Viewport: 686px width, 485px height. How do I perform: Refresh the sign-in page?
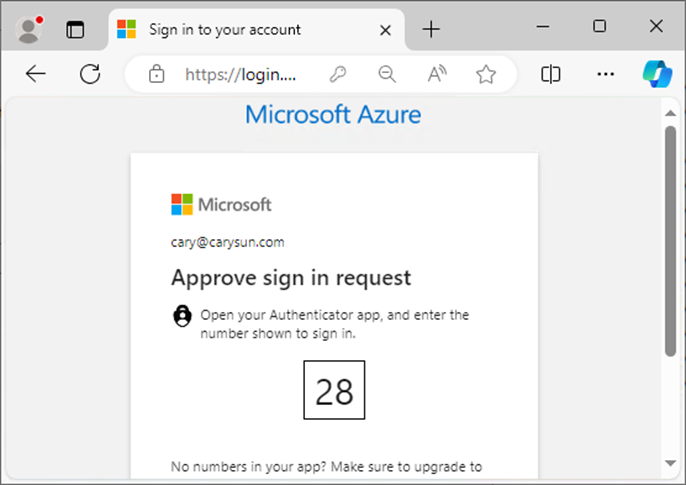coord(90,73)
